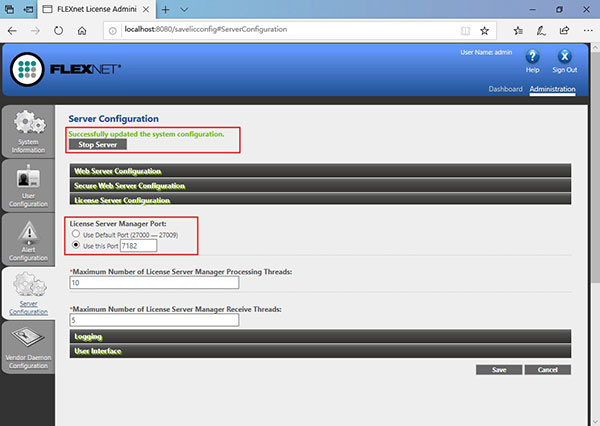Image resolution: width=600 pixels, height=426 pixels.
Task: Click the share page icon
Action: click(564, 31)
